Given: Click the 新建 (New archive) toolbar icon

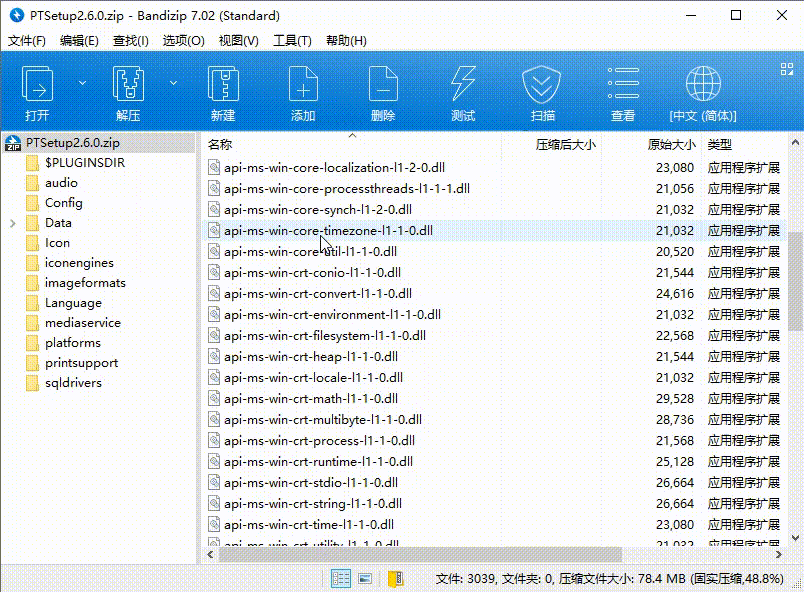Looking at the screenshot, I should pos(223,85).
